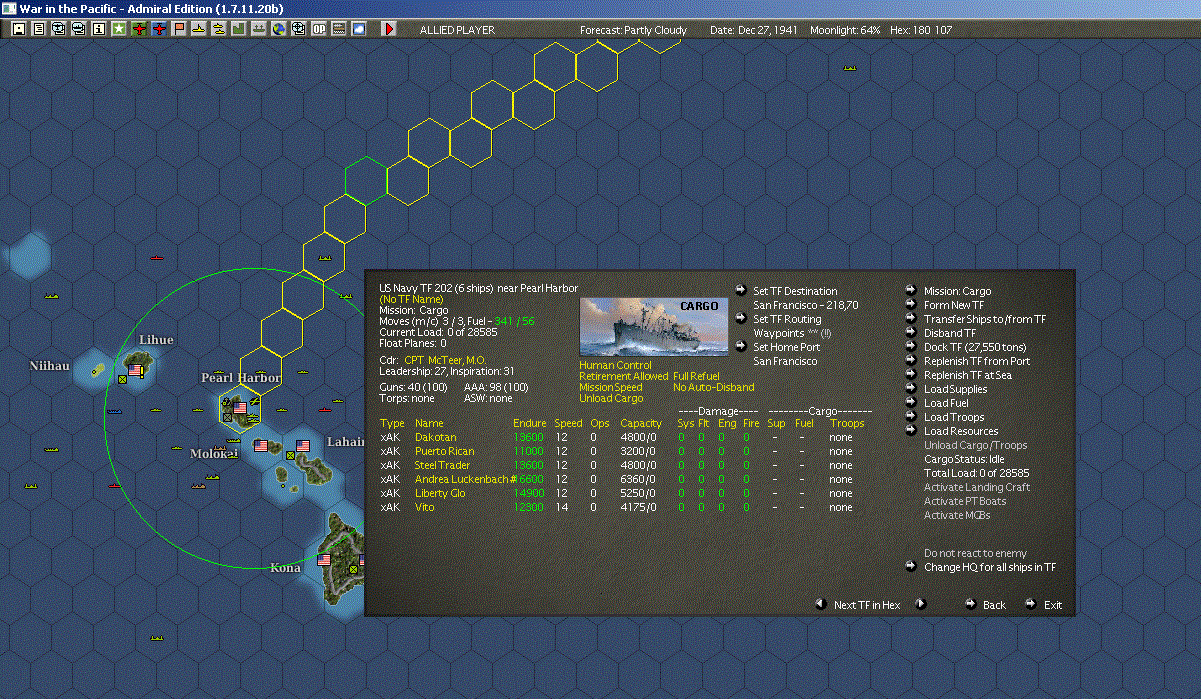Click Load Resources
This screenshot has width=1201, height=699.
[x=961, y=431]
